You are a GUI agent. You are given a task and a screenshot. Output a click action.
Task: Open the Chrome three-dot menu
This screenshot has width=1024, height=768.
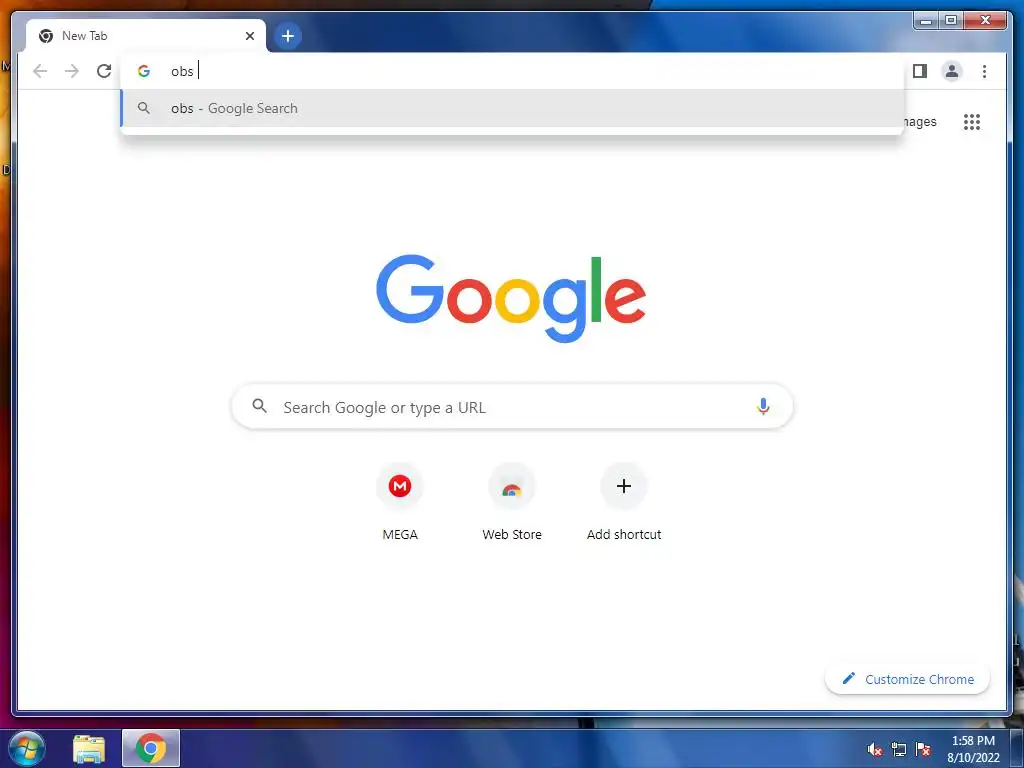[984, 71]
